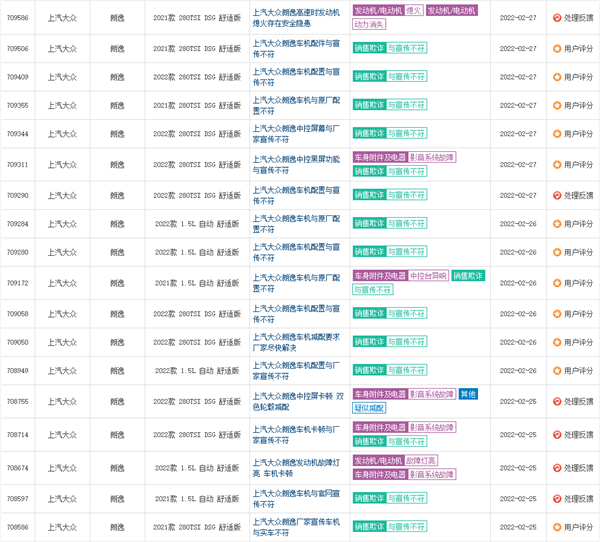Click the 销售欺诈 tag in row 709506
Screen dimensions: 600x542
click(369, 48)
